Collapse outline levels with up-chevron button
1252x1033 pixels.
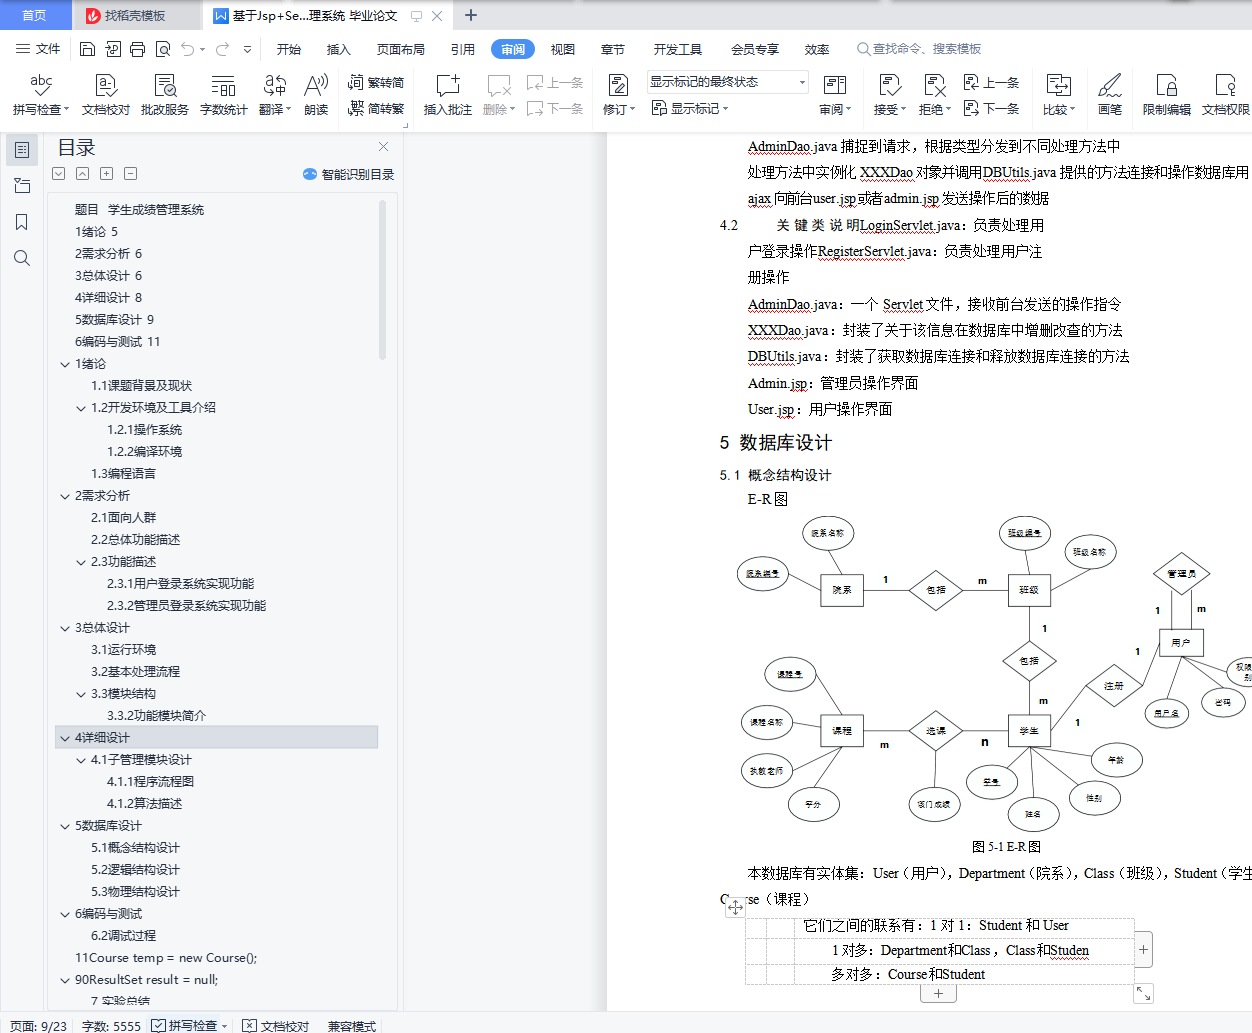pos(83,173)
